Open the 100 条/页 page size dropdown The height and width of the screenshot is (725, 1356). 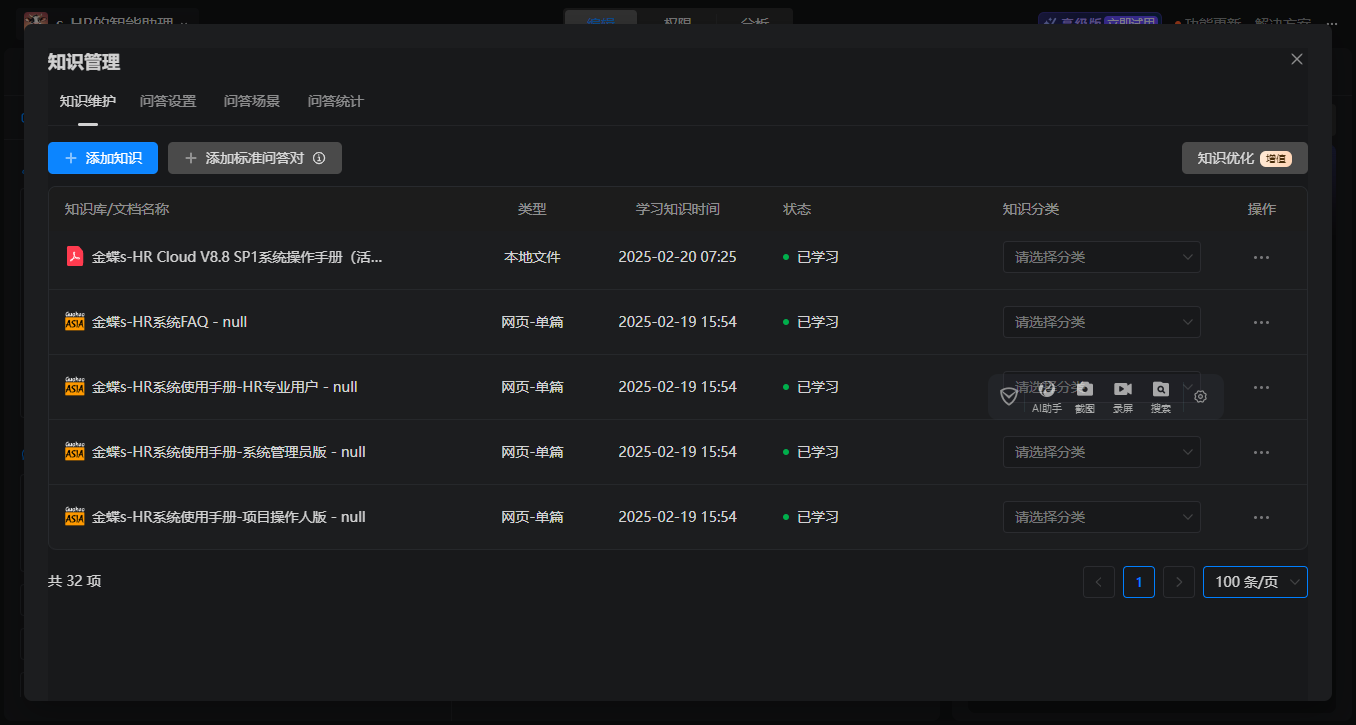point(1255,582)
